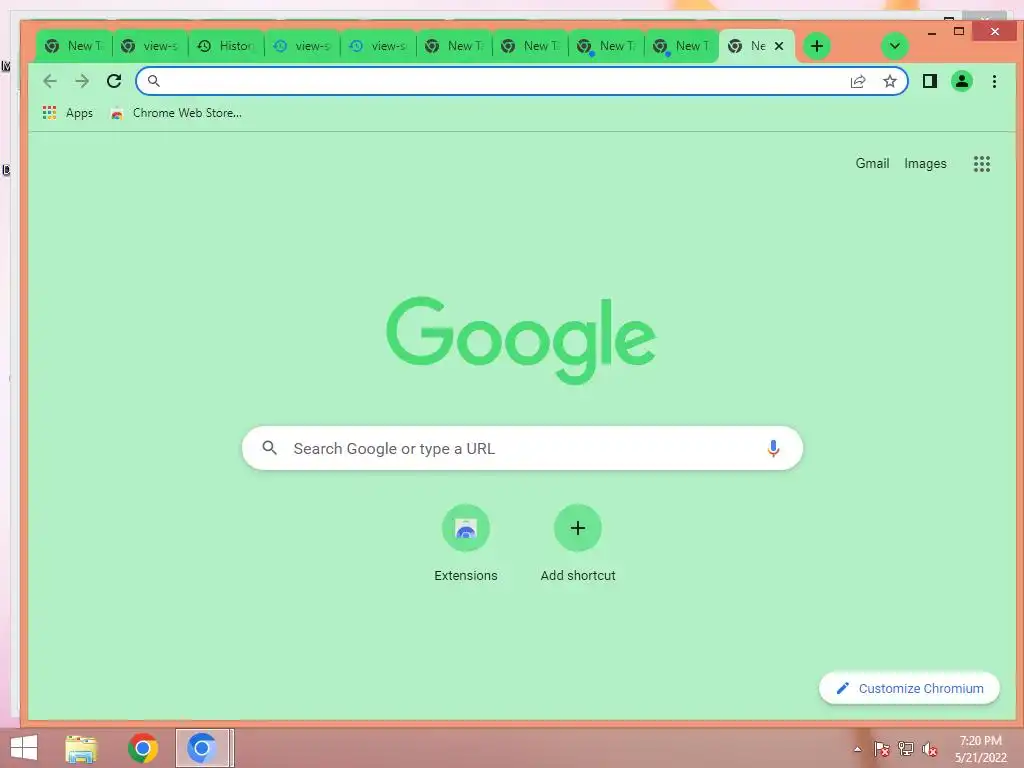Click the forward navigation arrow
Screen dimensions: 1024x768
click(82, 81)
